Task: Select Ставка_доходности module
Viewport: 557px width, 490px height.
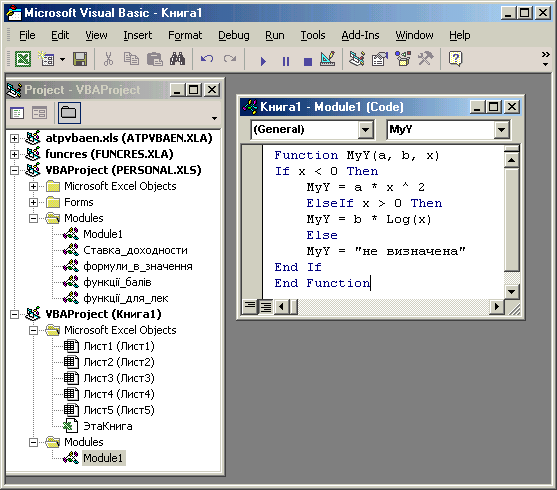Action: [135, 250]
